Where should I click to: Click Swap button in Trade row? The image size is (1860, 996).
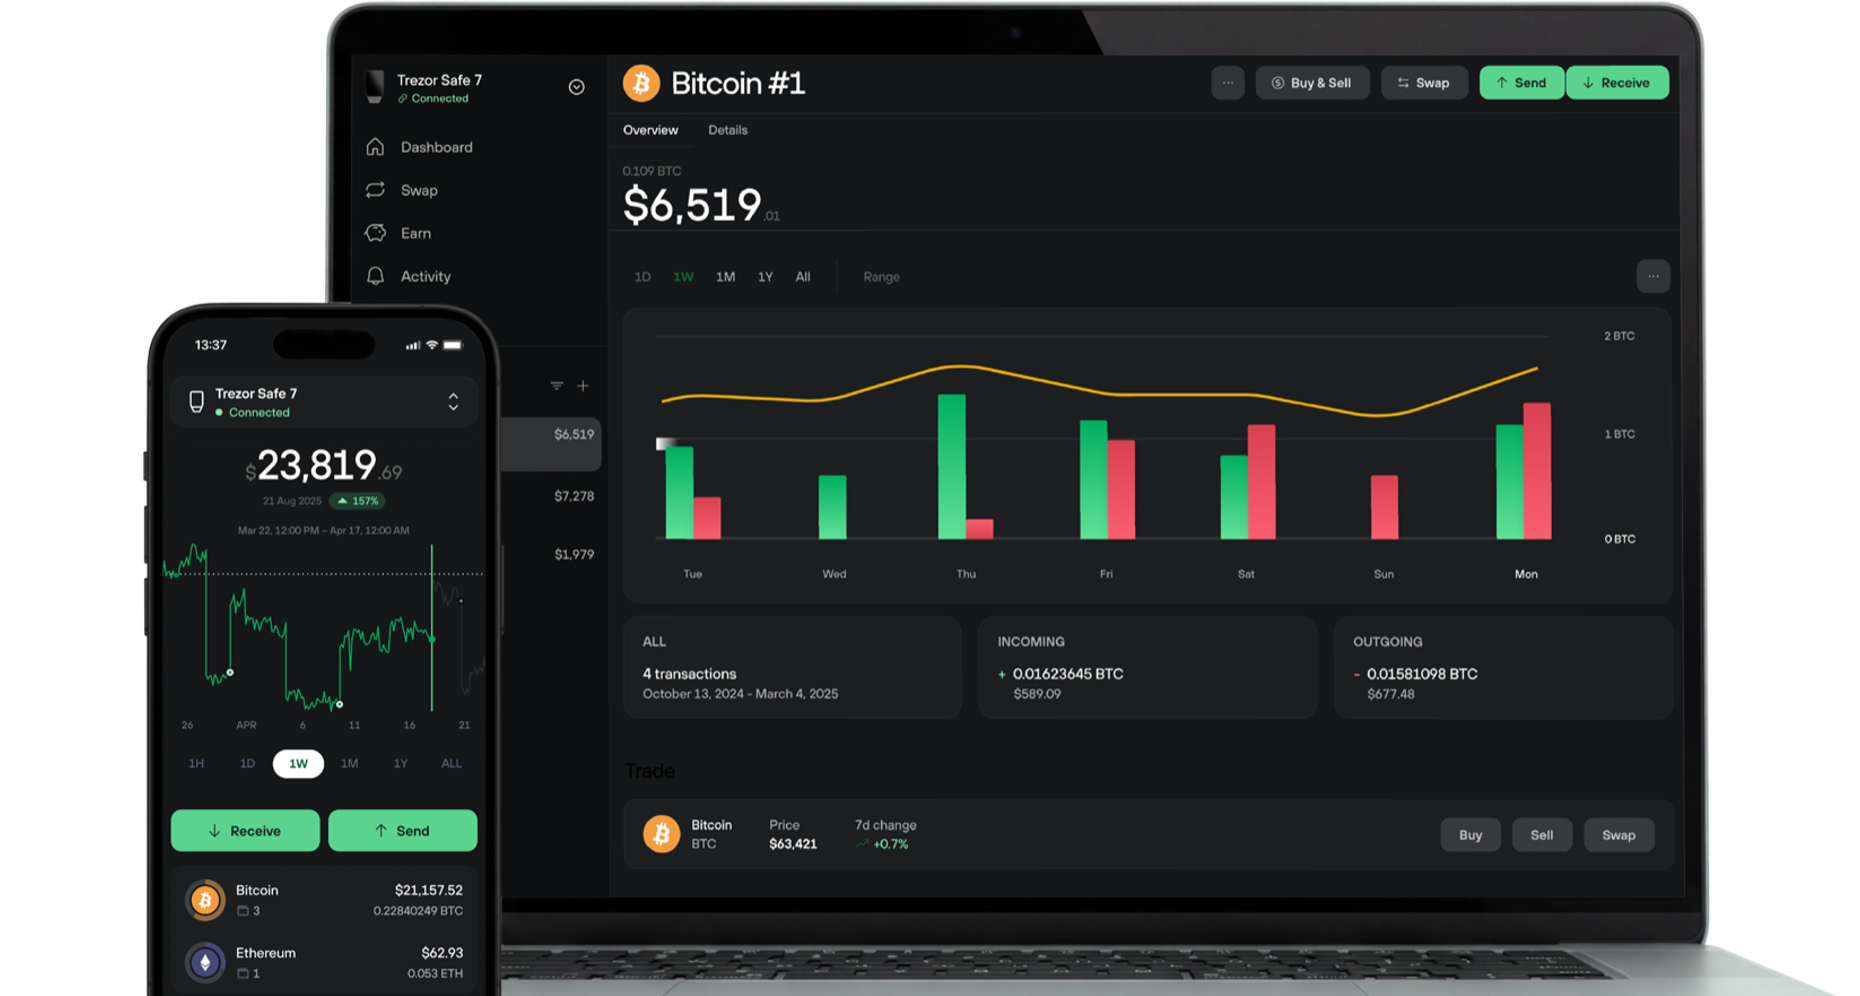click(1619, 835)
